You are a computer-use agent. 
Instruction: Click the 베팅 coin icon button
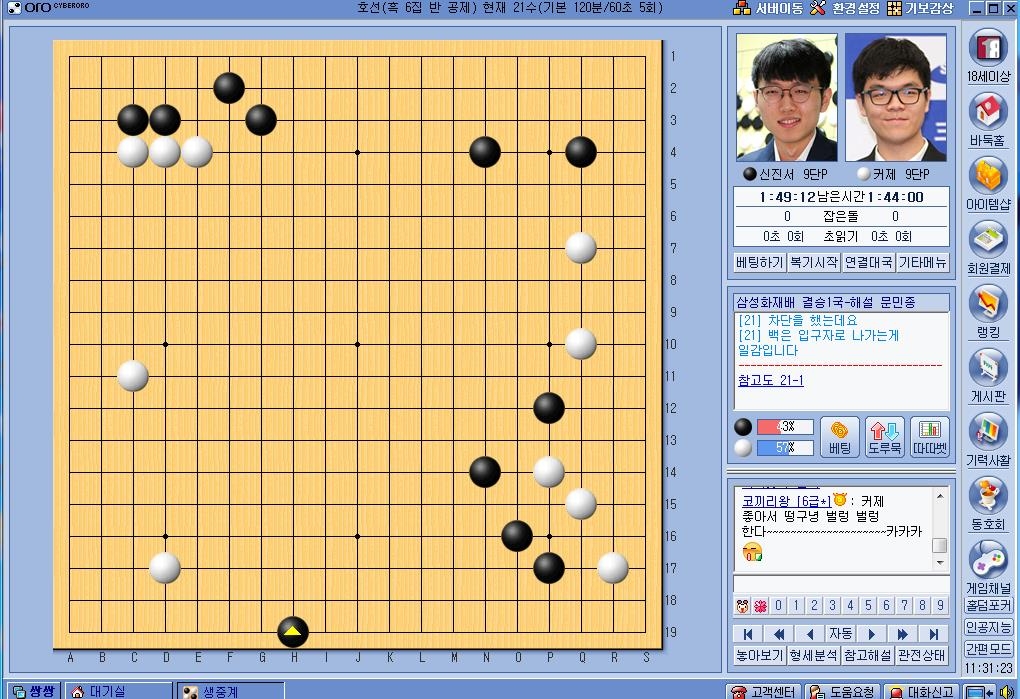[x=839, y=437]
